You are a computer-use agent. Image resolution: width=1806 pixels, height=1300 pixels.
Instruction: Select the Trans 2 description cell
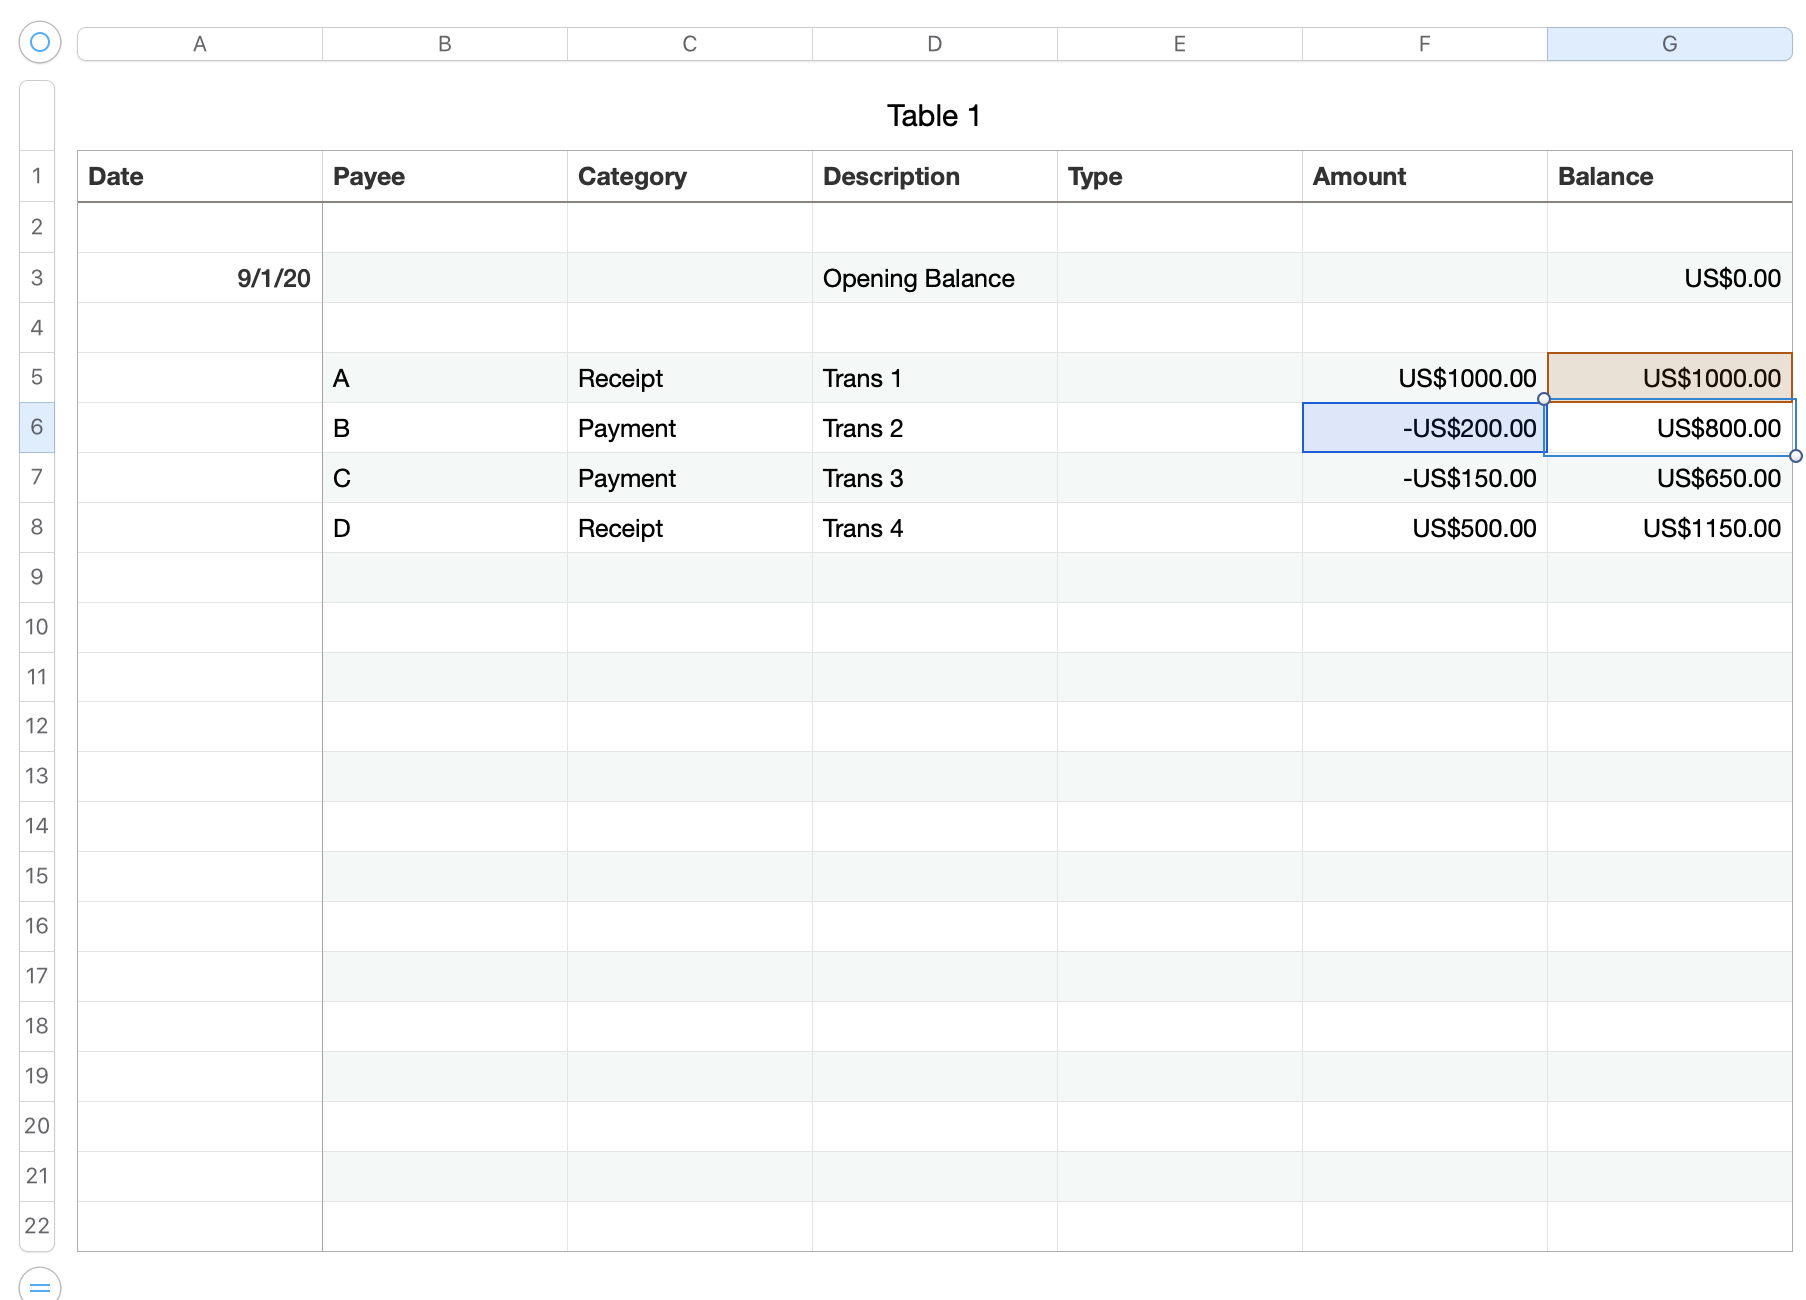coord(935,428)
